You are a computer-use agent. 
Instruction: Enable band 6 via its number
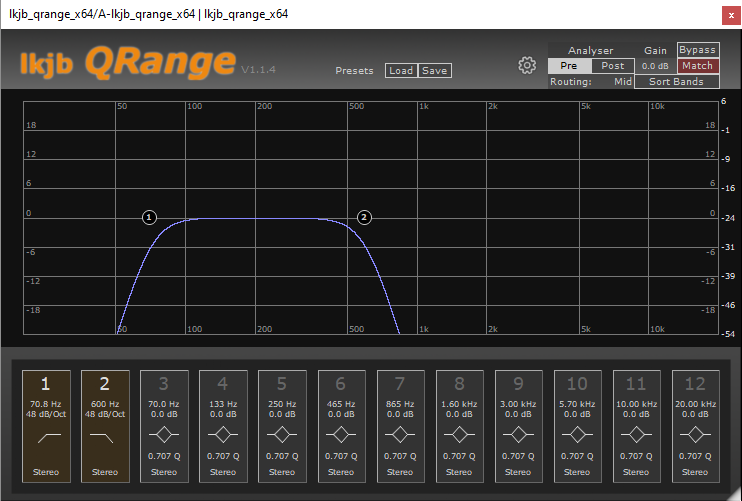point(341,384)
